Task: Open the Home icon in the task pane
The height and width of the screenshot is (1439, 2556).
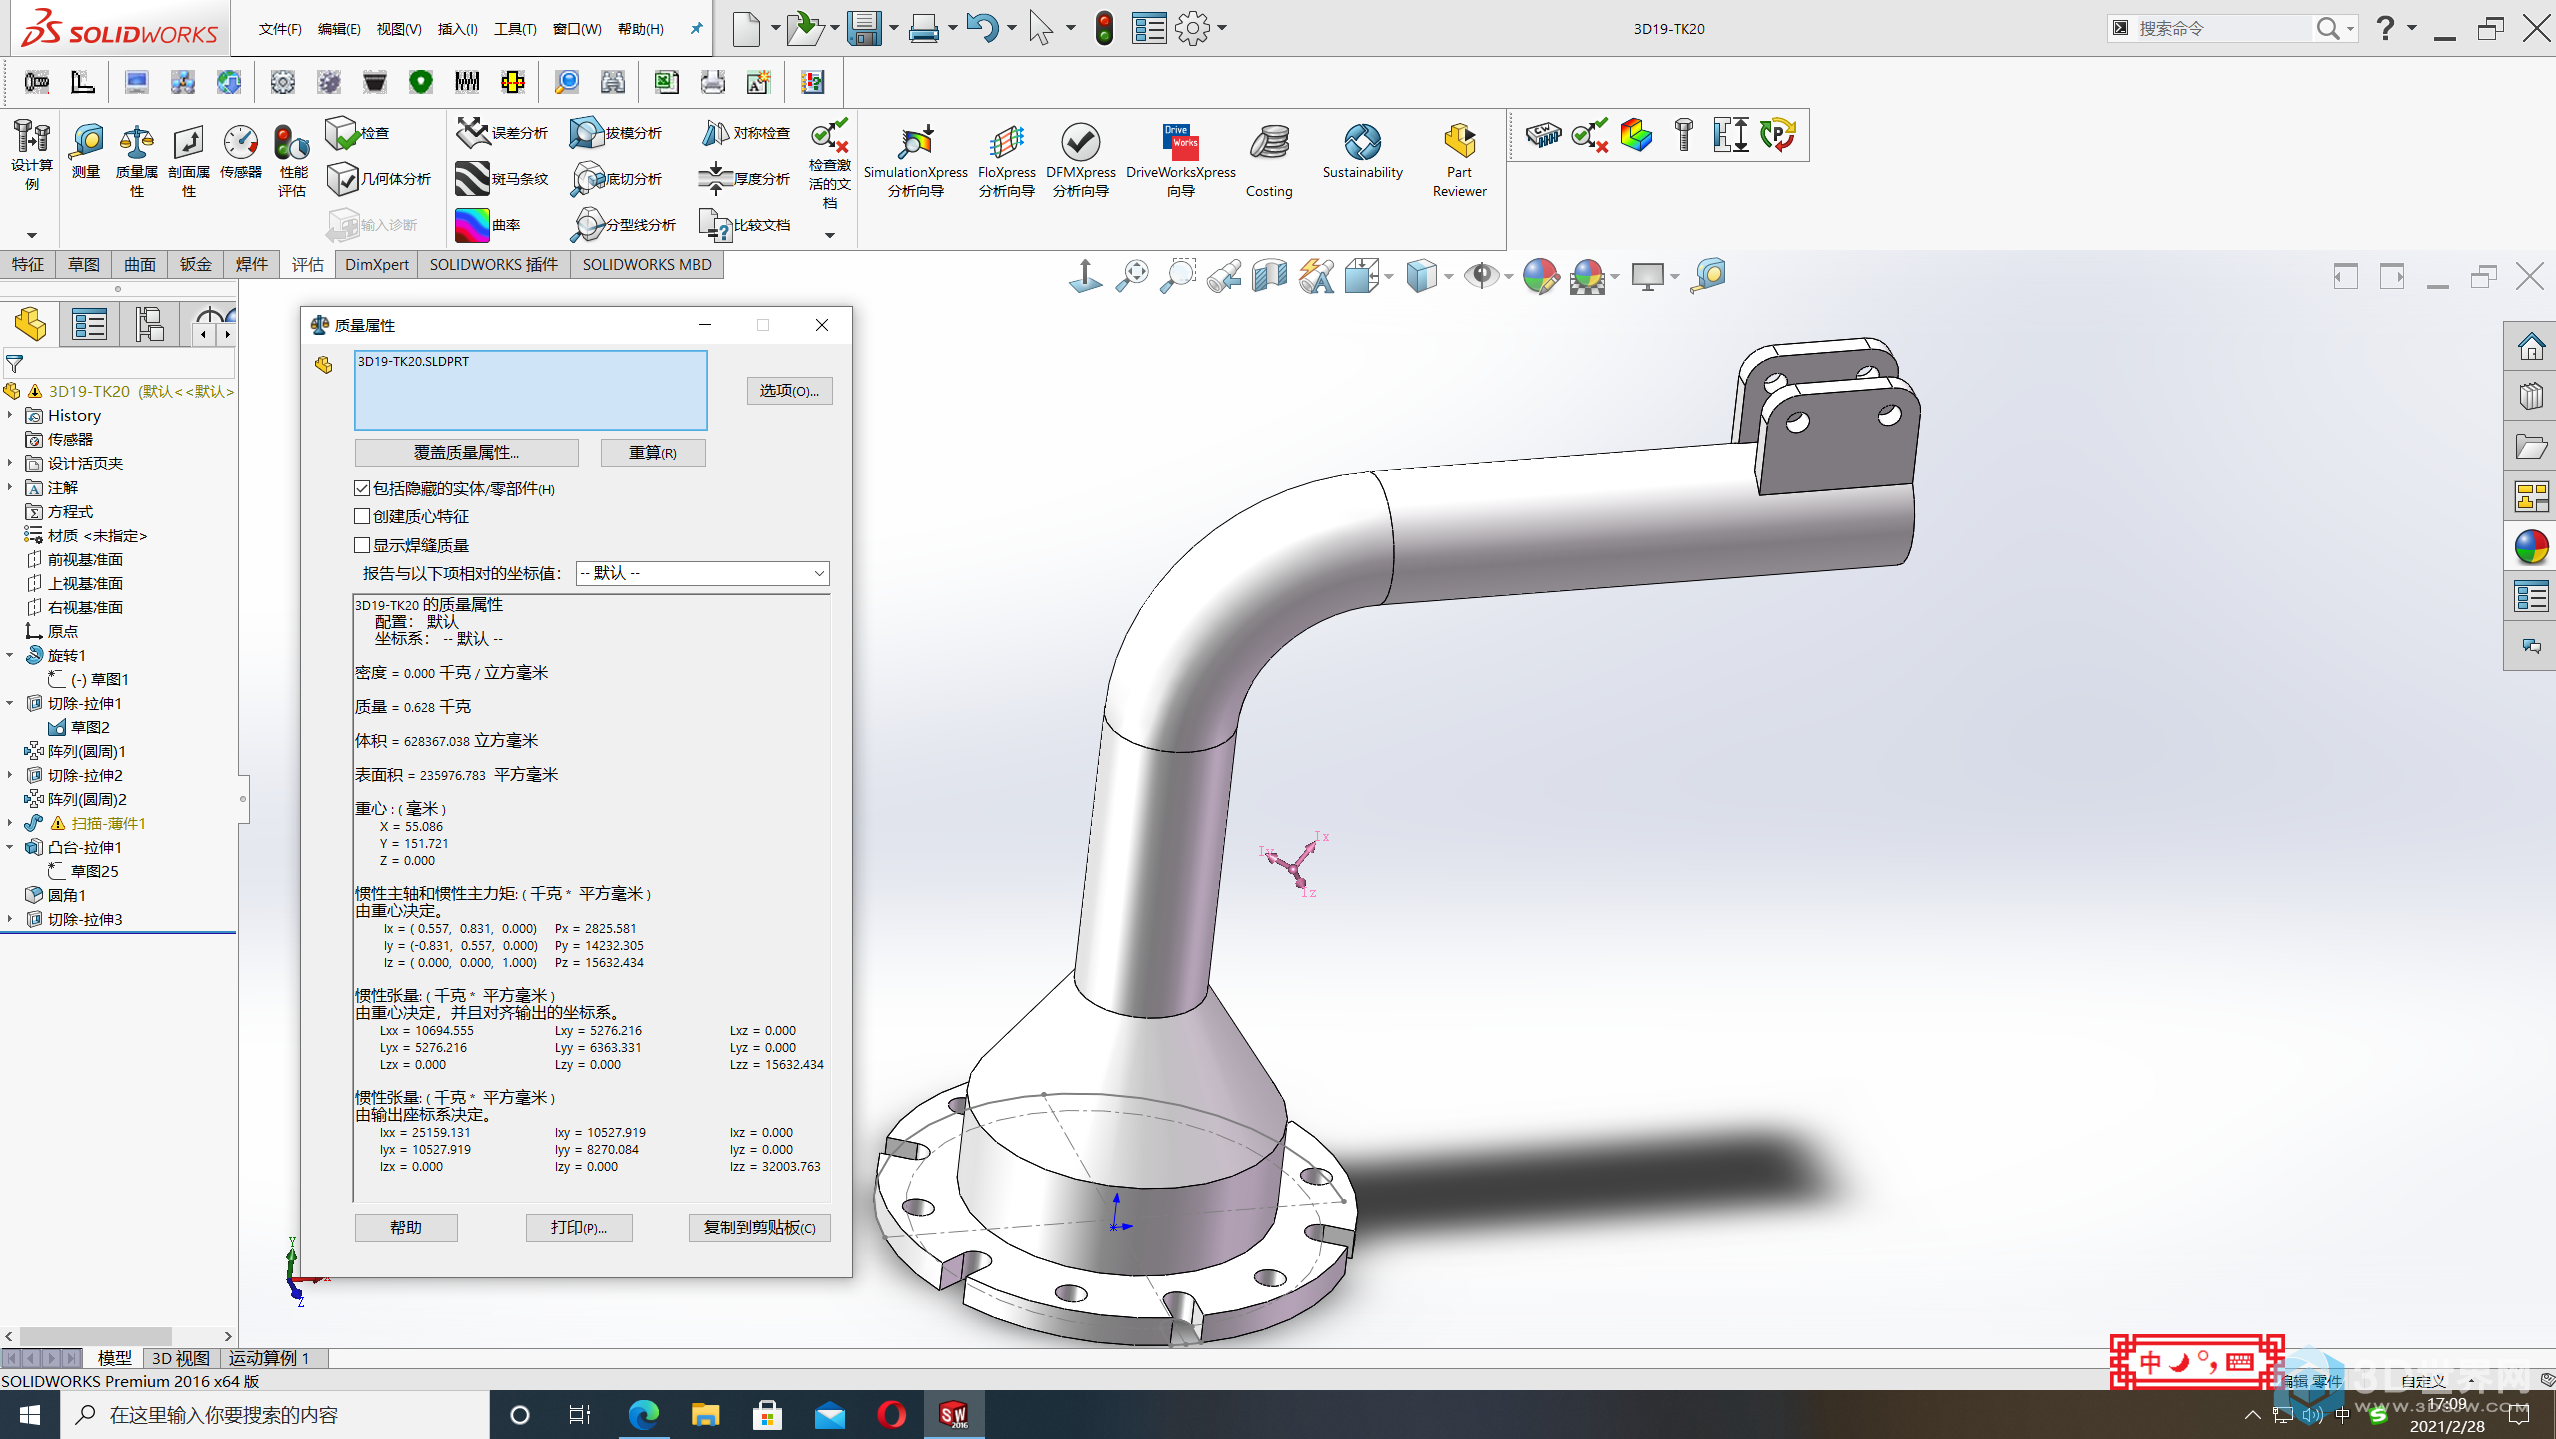Action: (2530, 348)
